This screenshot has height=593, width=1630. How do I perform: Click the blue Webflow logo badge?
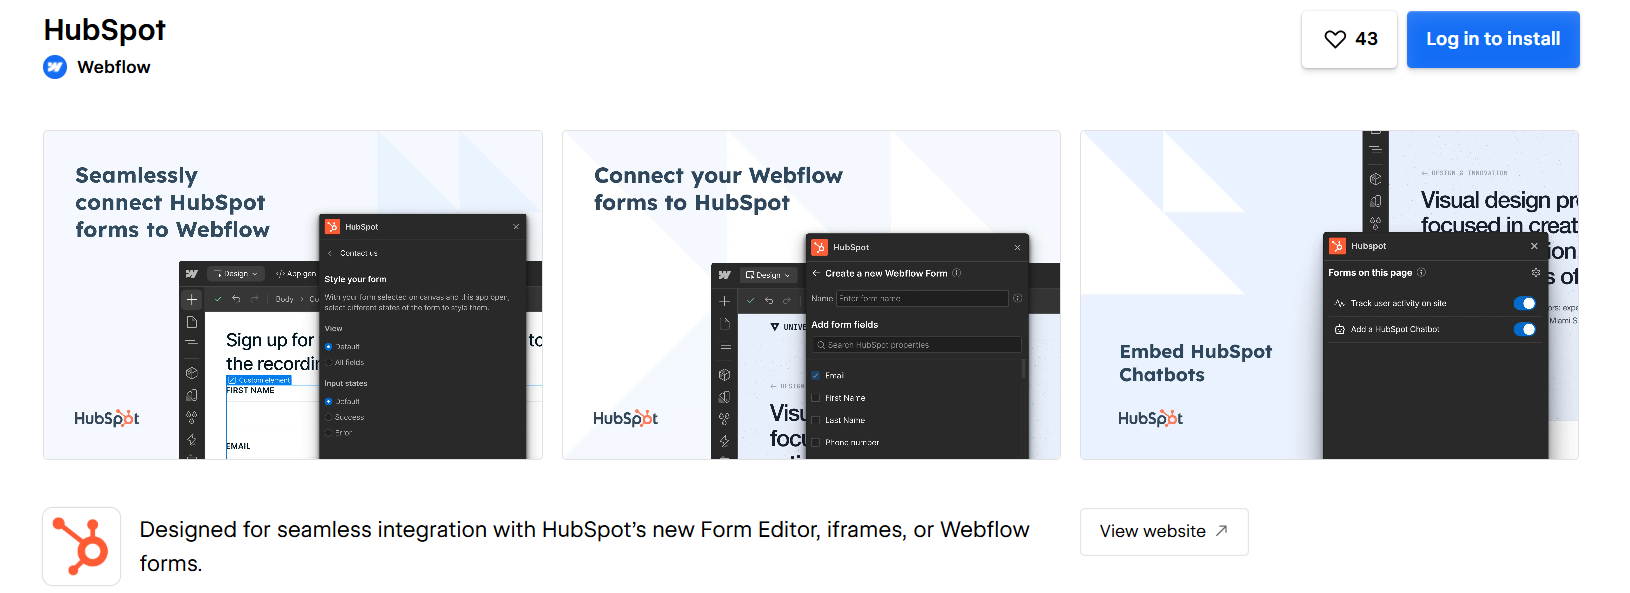click(x=55, y=67)
